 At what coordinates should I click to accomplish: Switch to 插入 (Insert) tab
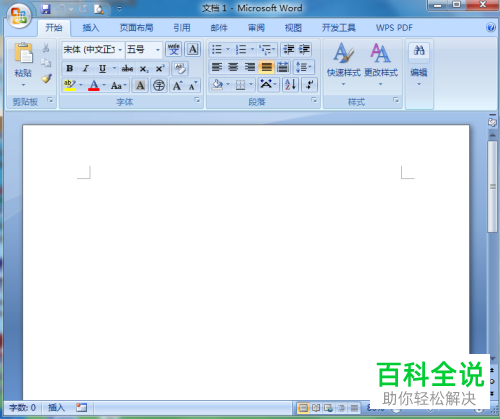[91, 28]
